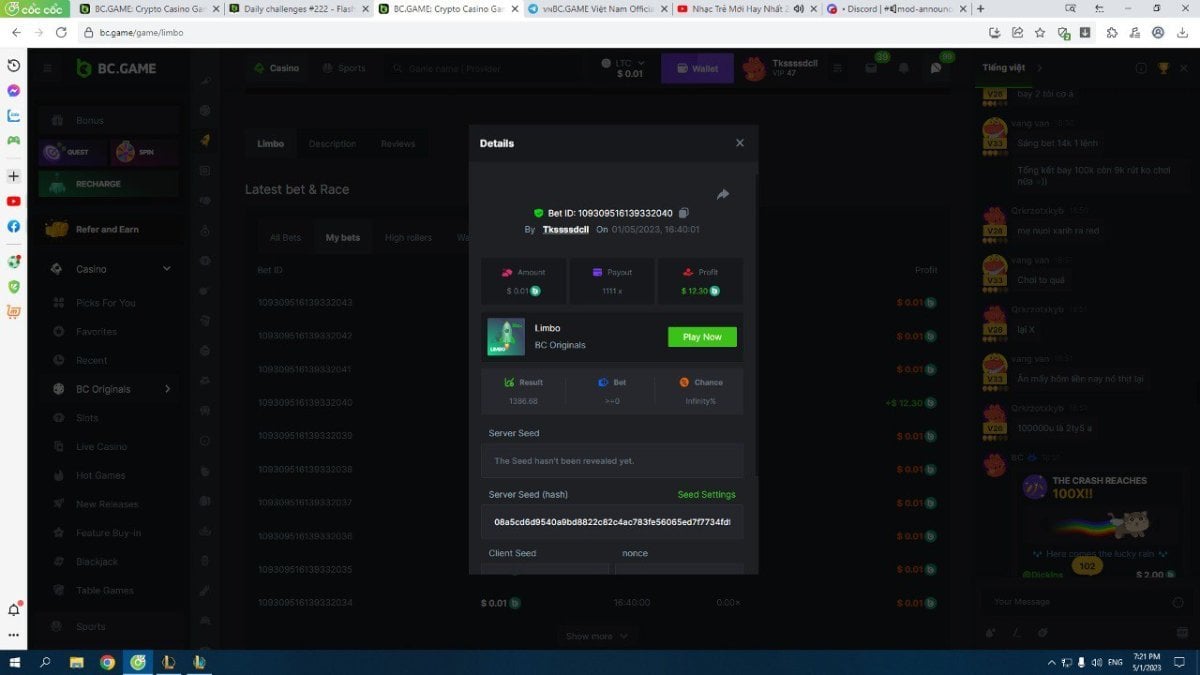Open browser history from the sidebar
Screen dimensions: 1200x675
[13, 65]
